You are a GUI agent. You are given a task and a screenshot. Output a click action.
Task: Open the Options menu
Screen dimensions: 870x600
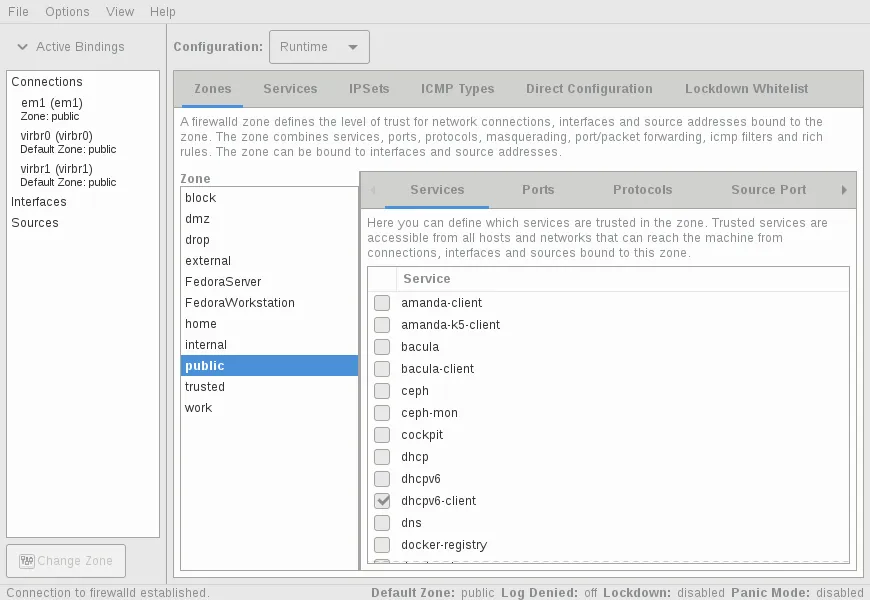(67, 12)
